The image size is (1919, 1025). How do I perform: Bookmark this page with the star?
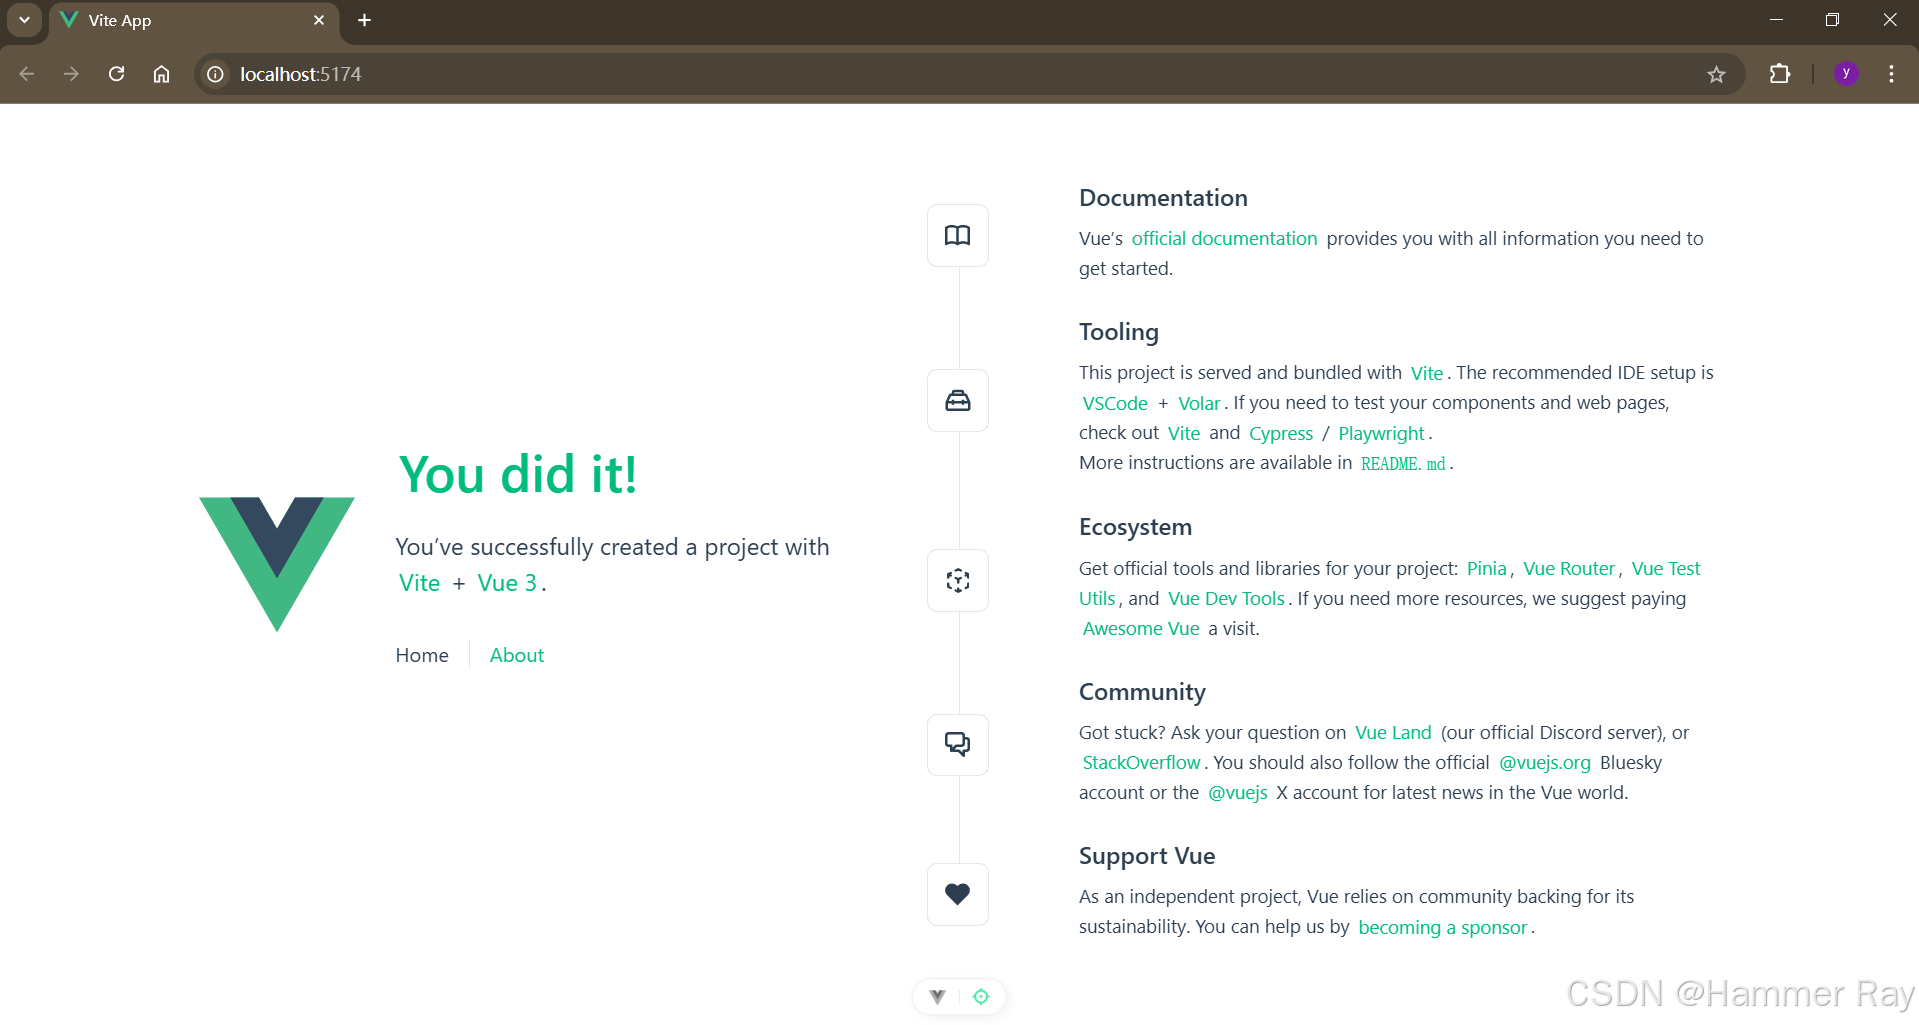click(x=1716, y=74)
